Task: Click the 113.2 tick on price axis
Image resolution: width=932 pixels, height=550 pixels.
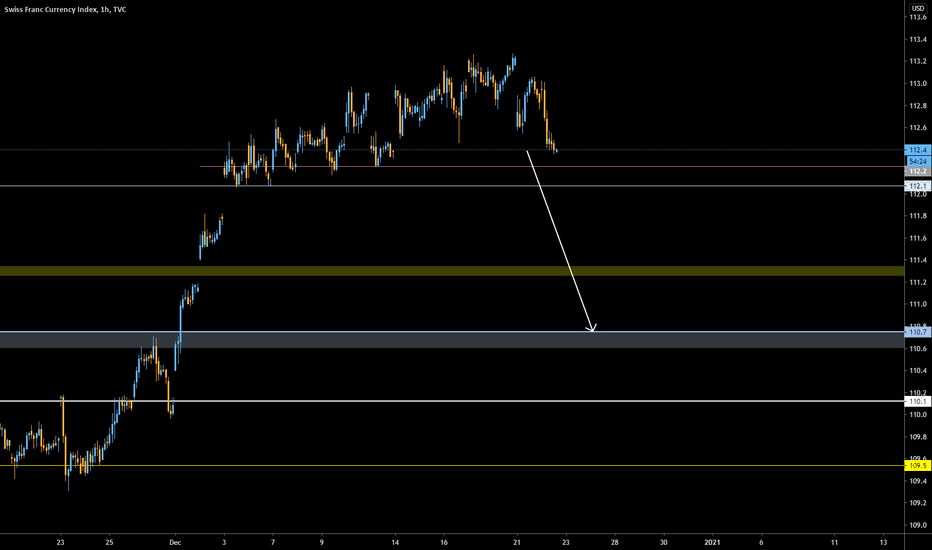Action: [917, 61]
